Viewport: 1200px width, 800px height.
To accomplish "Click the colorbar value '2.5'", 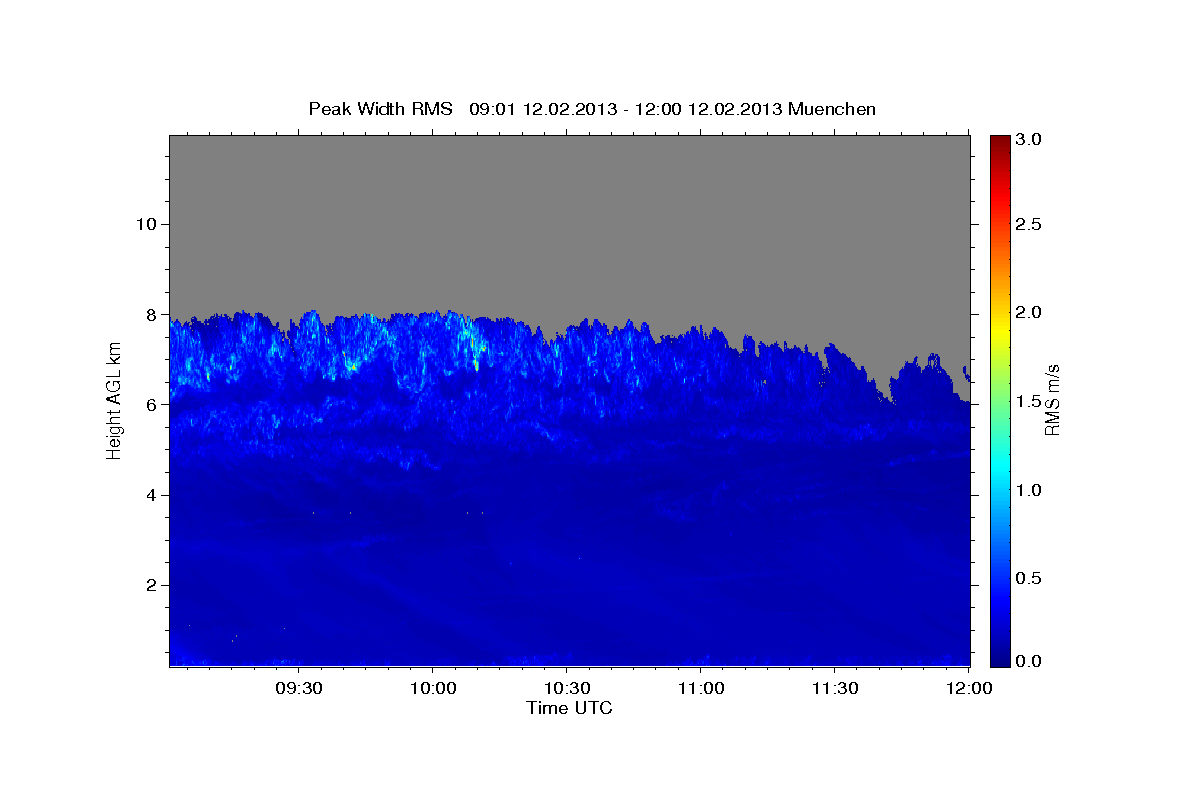I will click(1030, 225).
